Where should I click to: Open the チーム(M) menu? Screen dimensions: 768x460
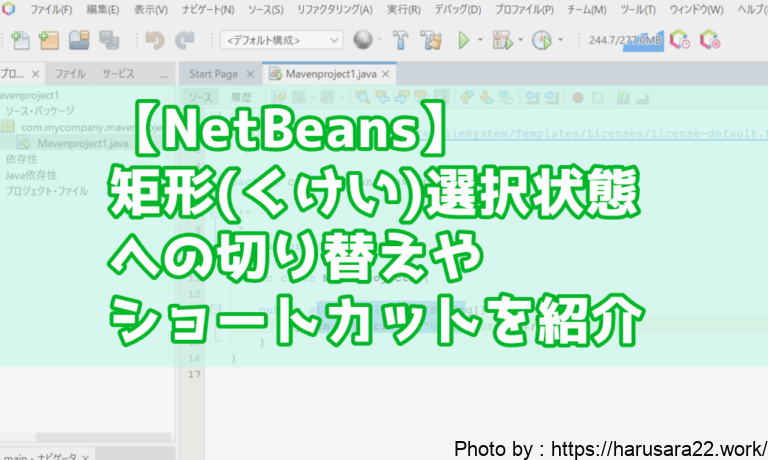tap(587, 10)
